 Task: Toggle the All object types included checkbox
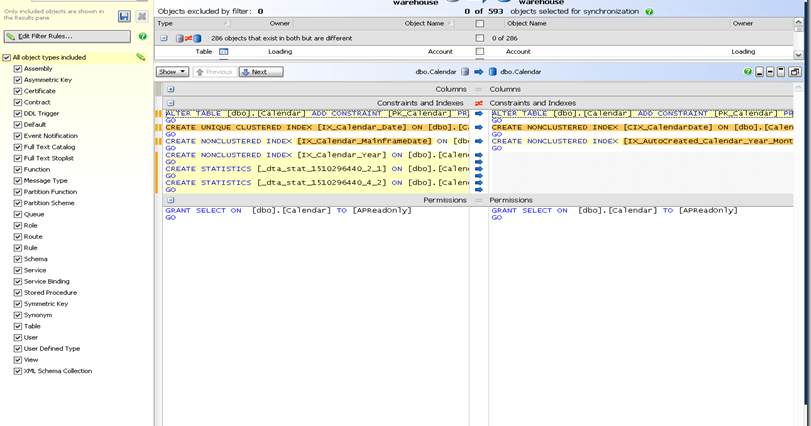[7, 58]
